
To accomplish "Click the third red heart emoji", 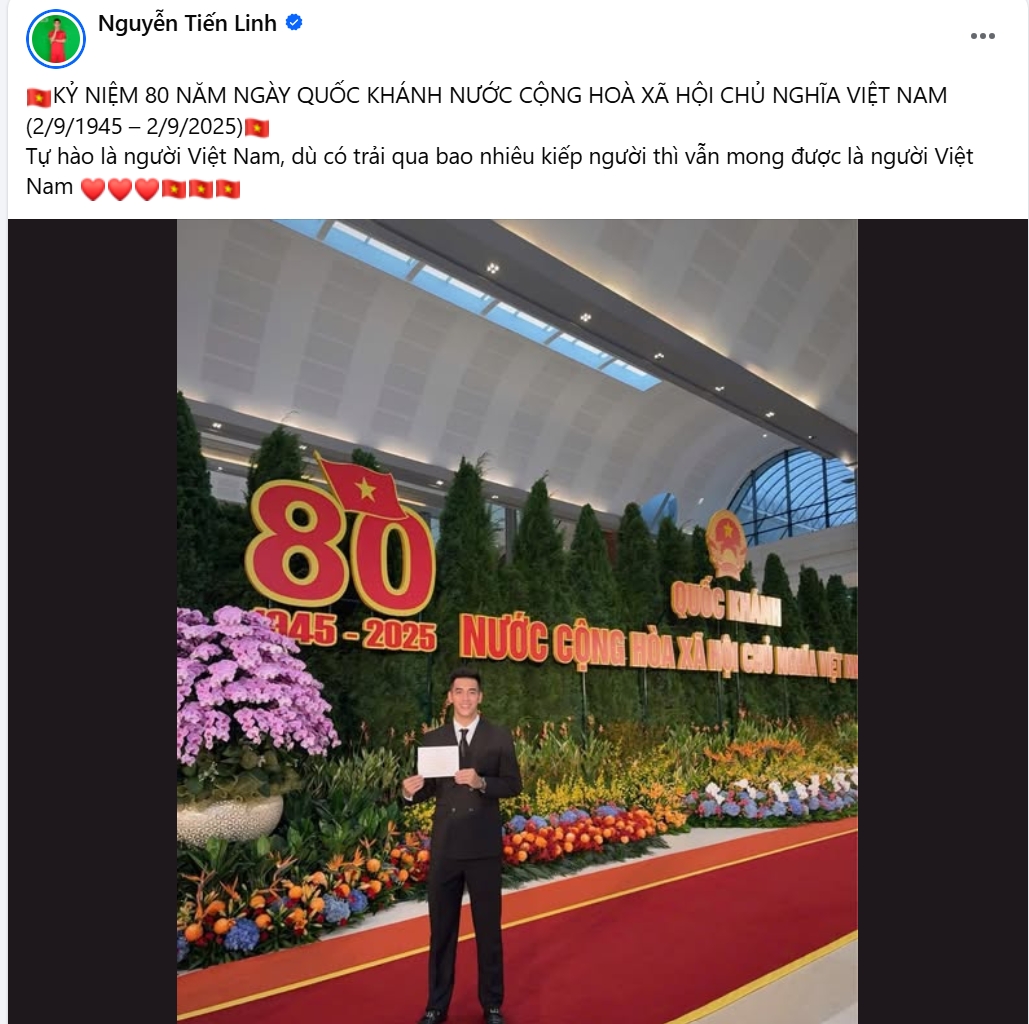I will [147, 189].
